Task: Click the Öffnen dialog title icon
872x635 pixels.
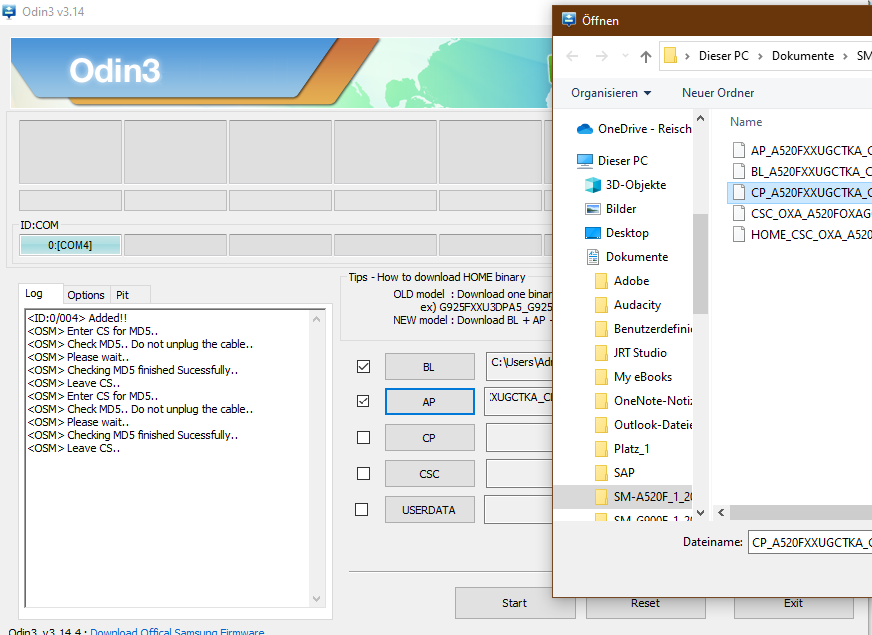Action: [x=569, y=21]
